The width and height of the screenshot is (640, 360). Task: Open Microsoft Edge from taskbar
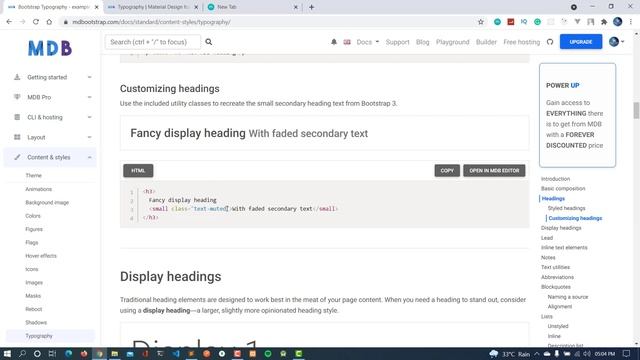69,354
